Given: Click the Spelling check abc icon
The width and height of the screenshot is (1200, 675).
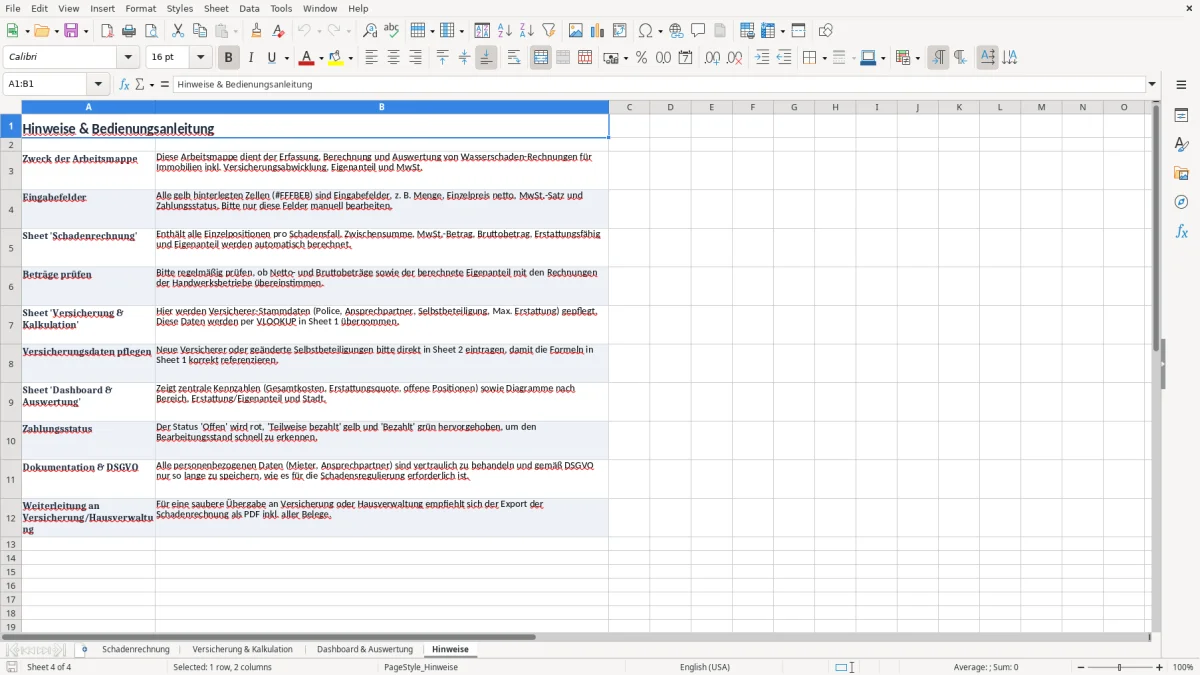Looking at the screenshot, I should coord(392,31).
